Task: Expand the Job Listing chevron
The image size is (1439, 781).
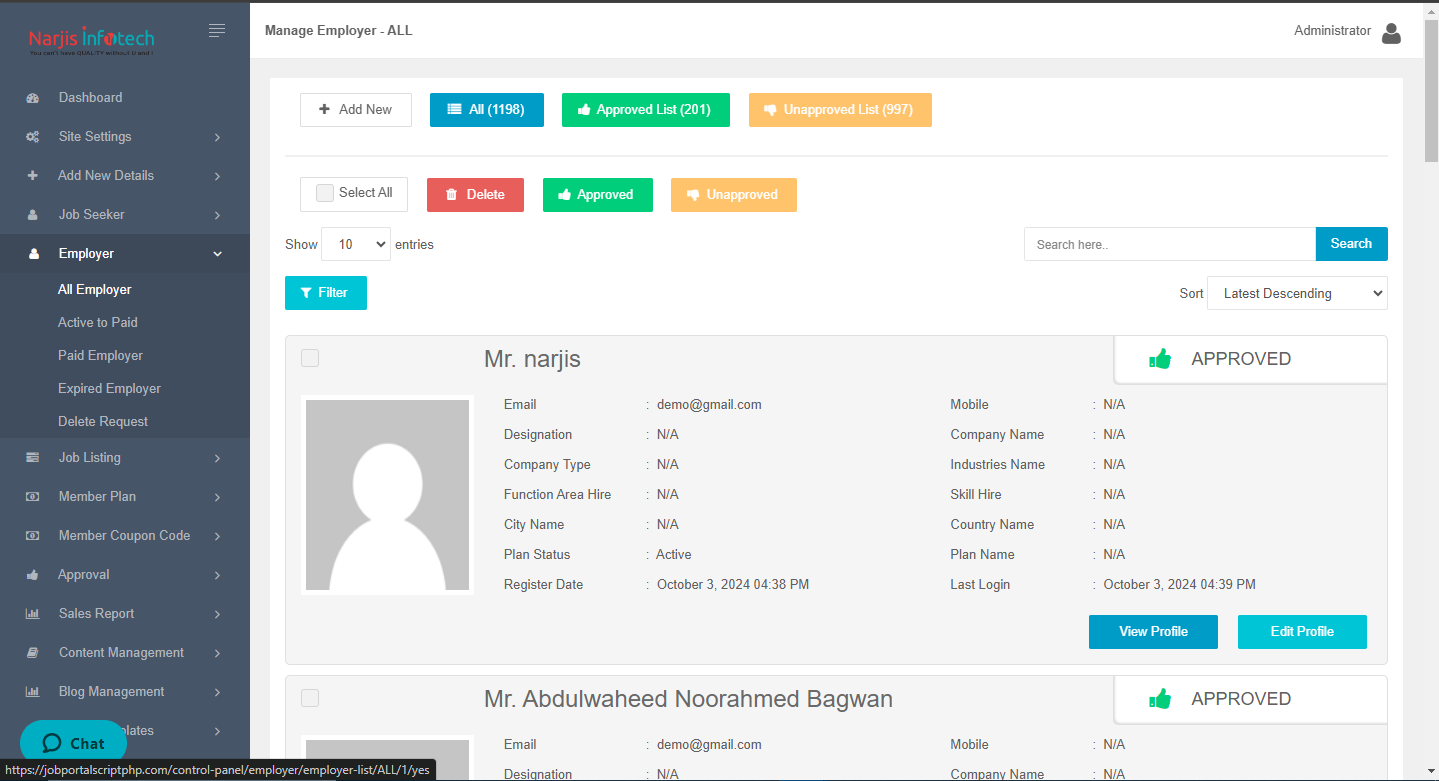Action: tap(217, 458)
